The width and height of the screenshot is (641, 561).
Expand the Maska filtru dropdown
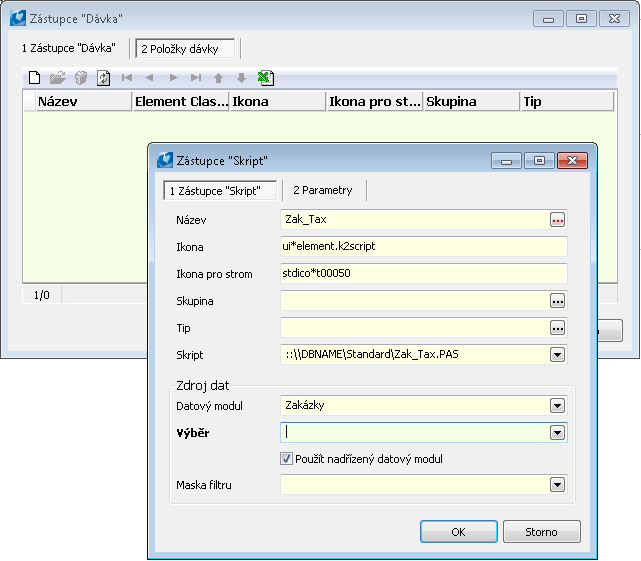coord(557,485)
